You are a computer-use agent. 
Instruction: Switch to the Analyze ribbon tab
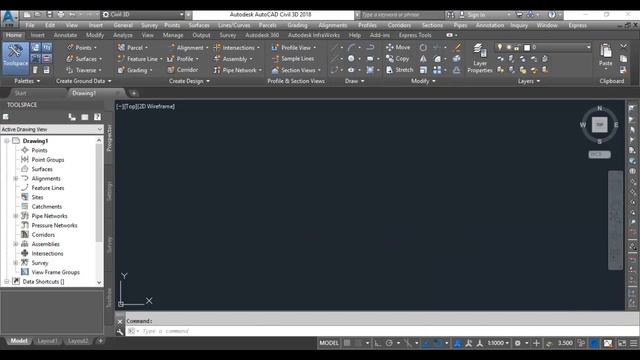122,35
